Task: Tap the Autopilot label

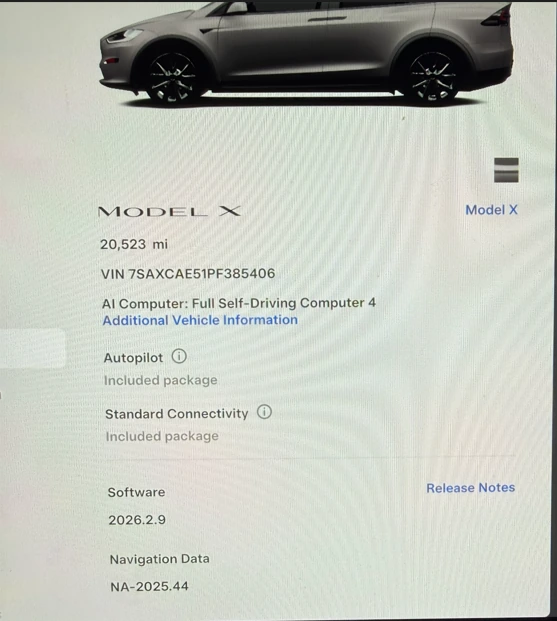Action: coord(133,358)
